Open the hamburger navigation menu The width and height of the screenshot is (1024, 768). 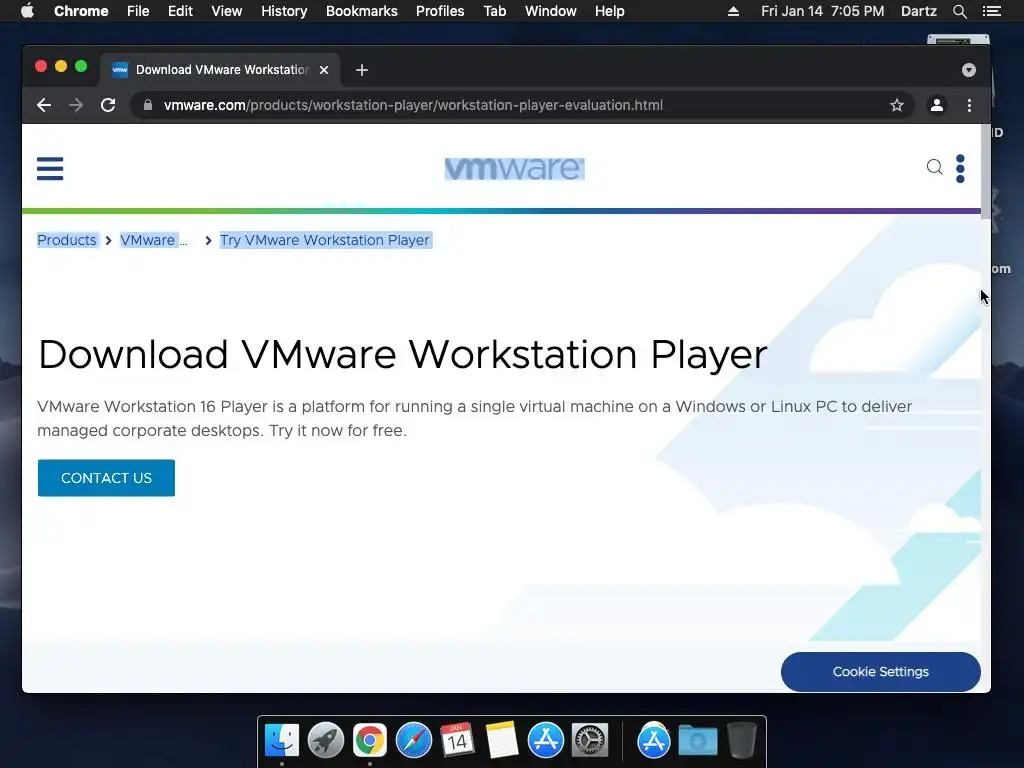[x=50, y=168]
